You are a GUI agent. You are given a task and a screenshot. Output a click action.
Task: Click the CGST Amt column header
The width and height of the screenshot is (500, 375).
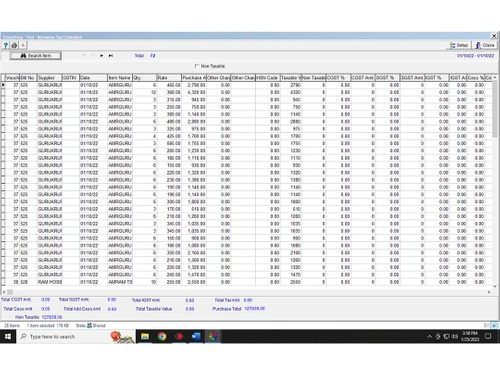click(x=363, y=78)
